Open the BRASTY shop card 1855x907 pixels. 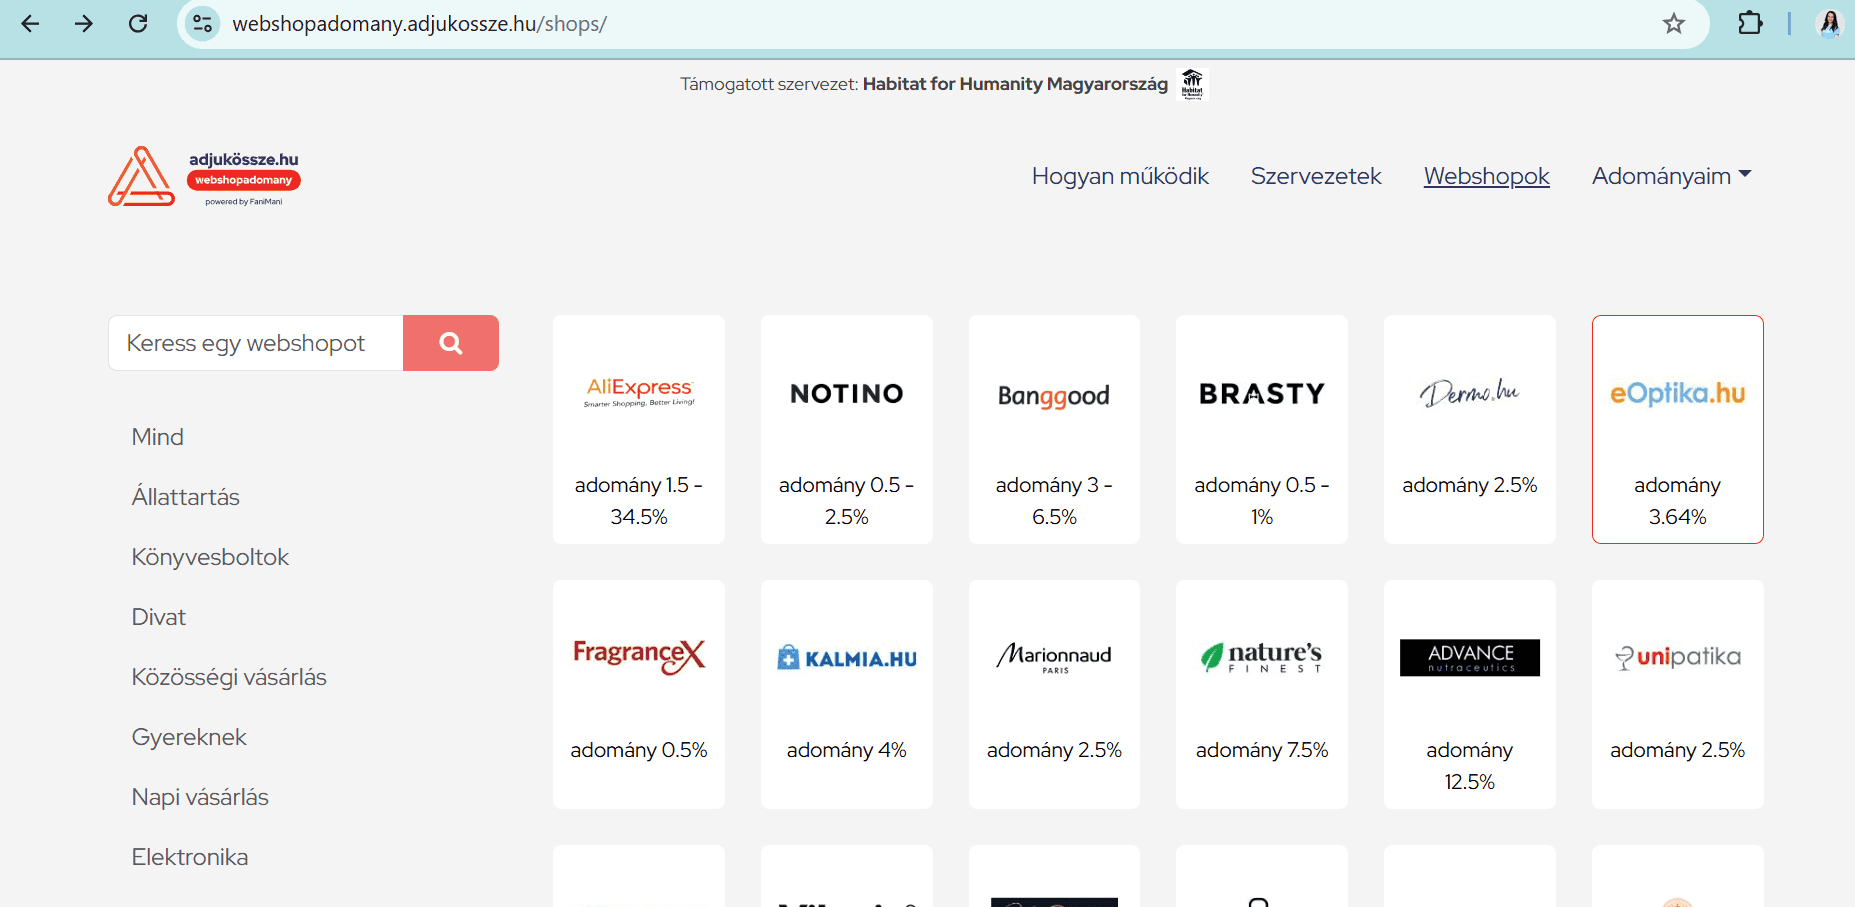coord(1262,430)
